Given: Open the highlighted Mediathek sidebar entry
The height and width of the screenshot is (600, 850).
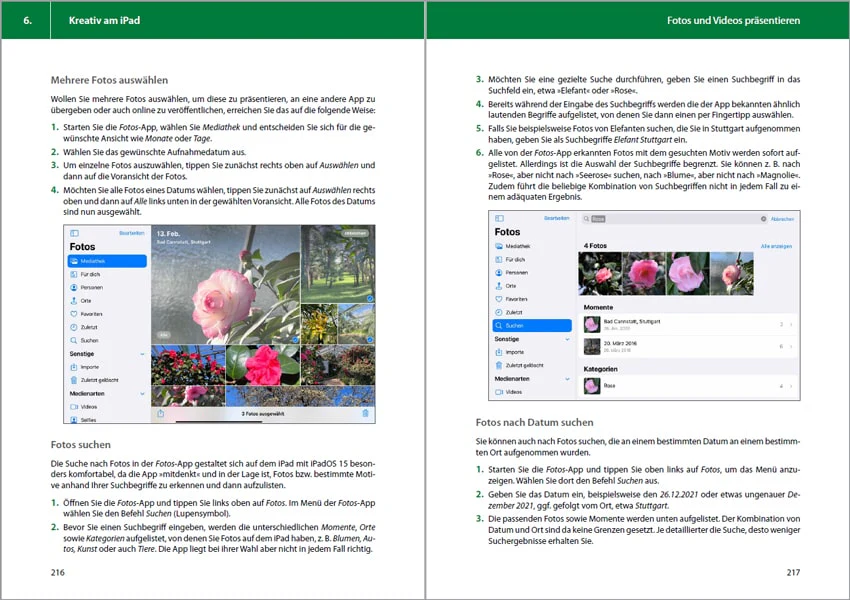Looking at the screenshot, I should tap(107, 261).
